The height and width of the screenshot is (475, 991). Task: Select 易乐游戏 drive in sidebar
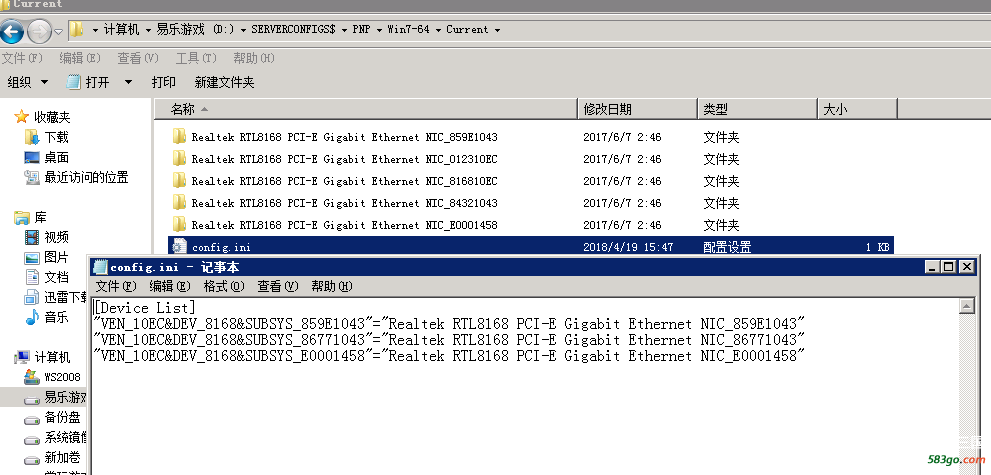point(65,397)
